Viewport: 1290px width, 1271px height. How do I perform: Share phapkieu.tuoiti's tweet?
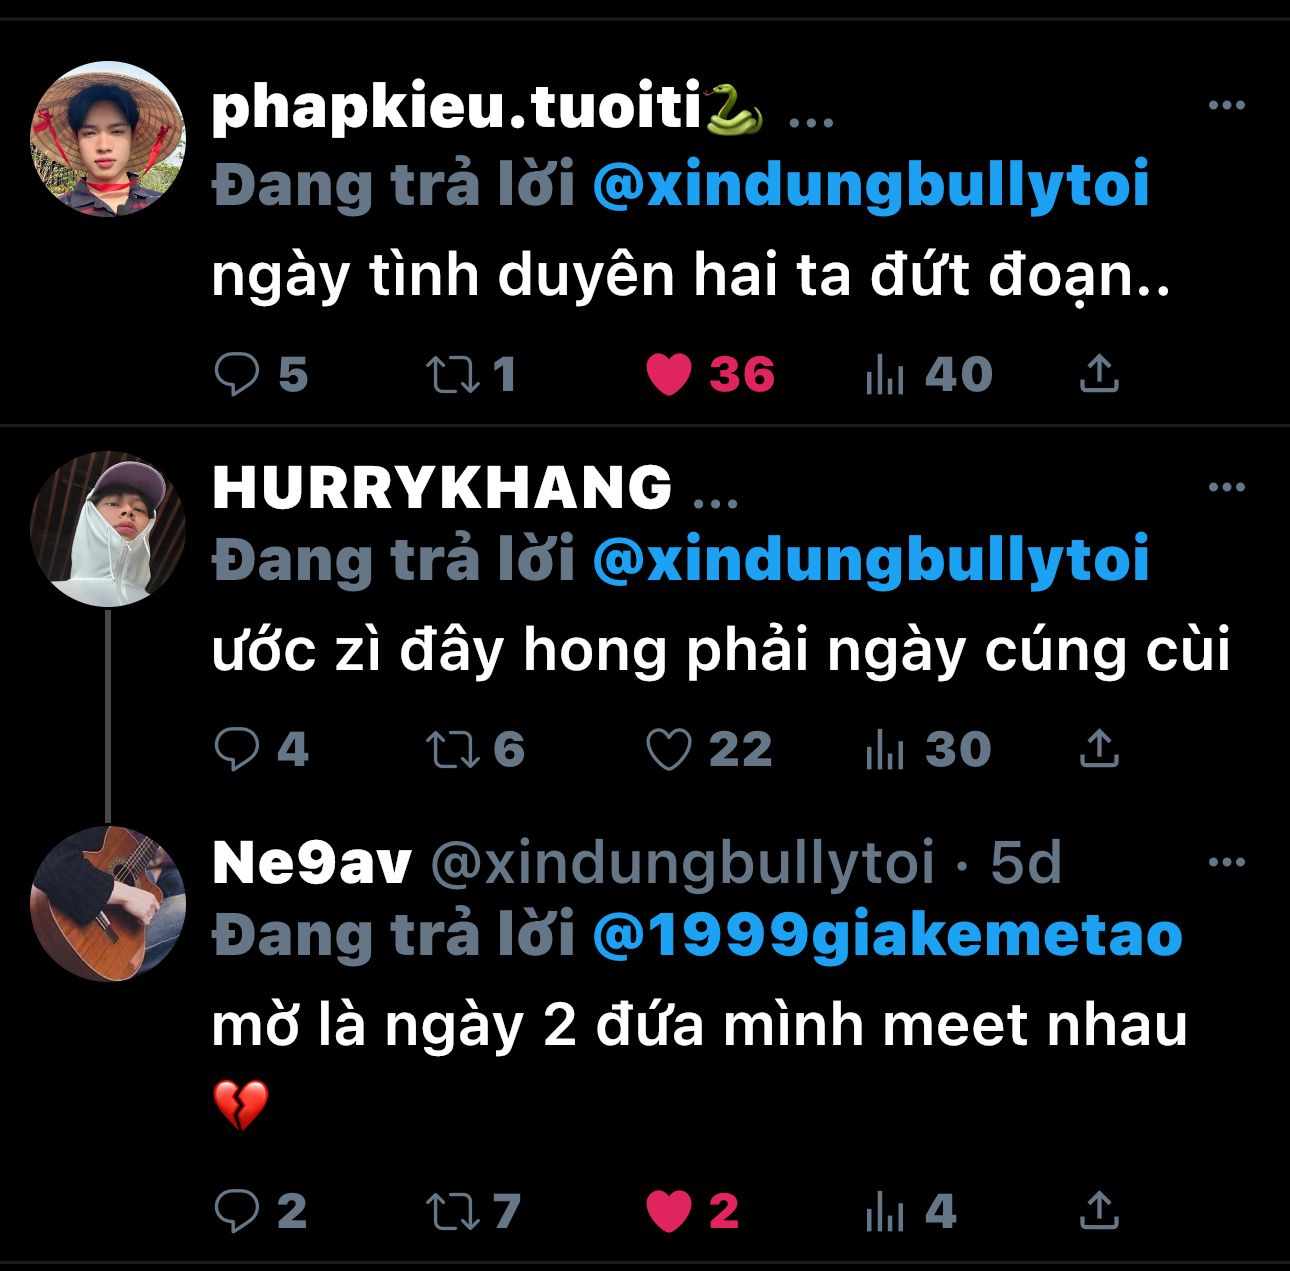[x=1099, y=374]
